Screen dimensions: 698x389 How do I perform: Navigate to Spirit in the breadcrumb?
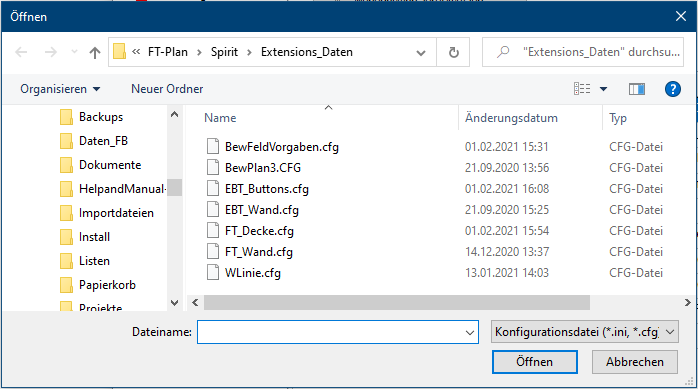pos(224,52)
